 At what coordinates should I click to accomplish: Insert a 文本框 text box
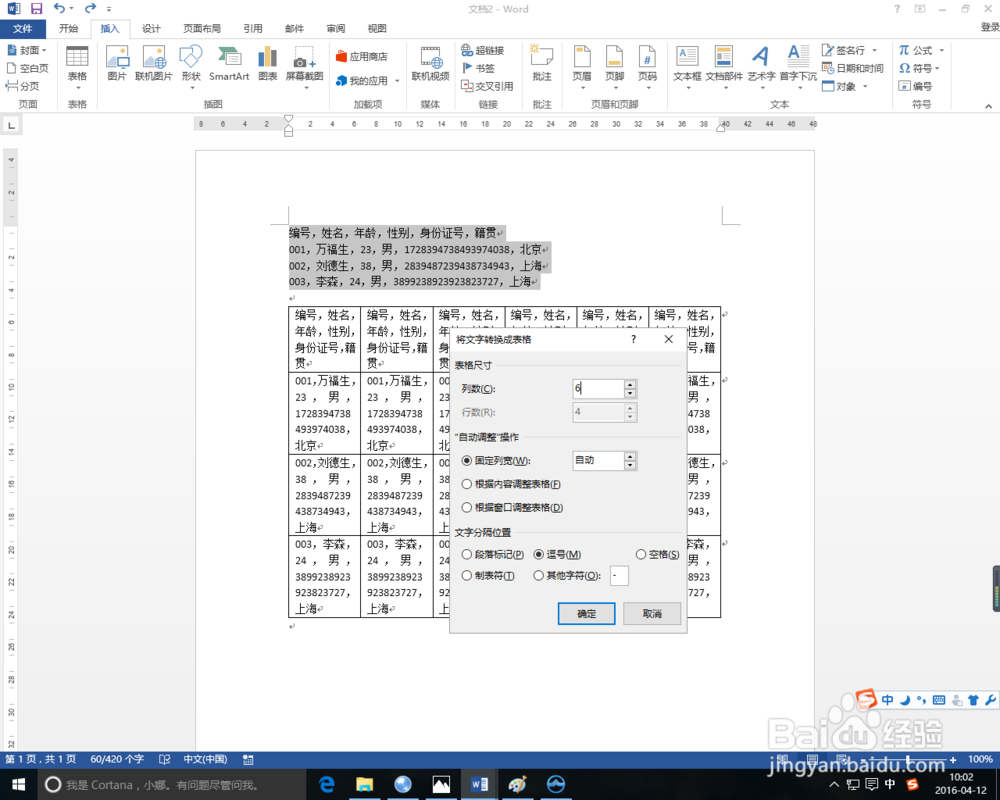[x=687, y=65]
